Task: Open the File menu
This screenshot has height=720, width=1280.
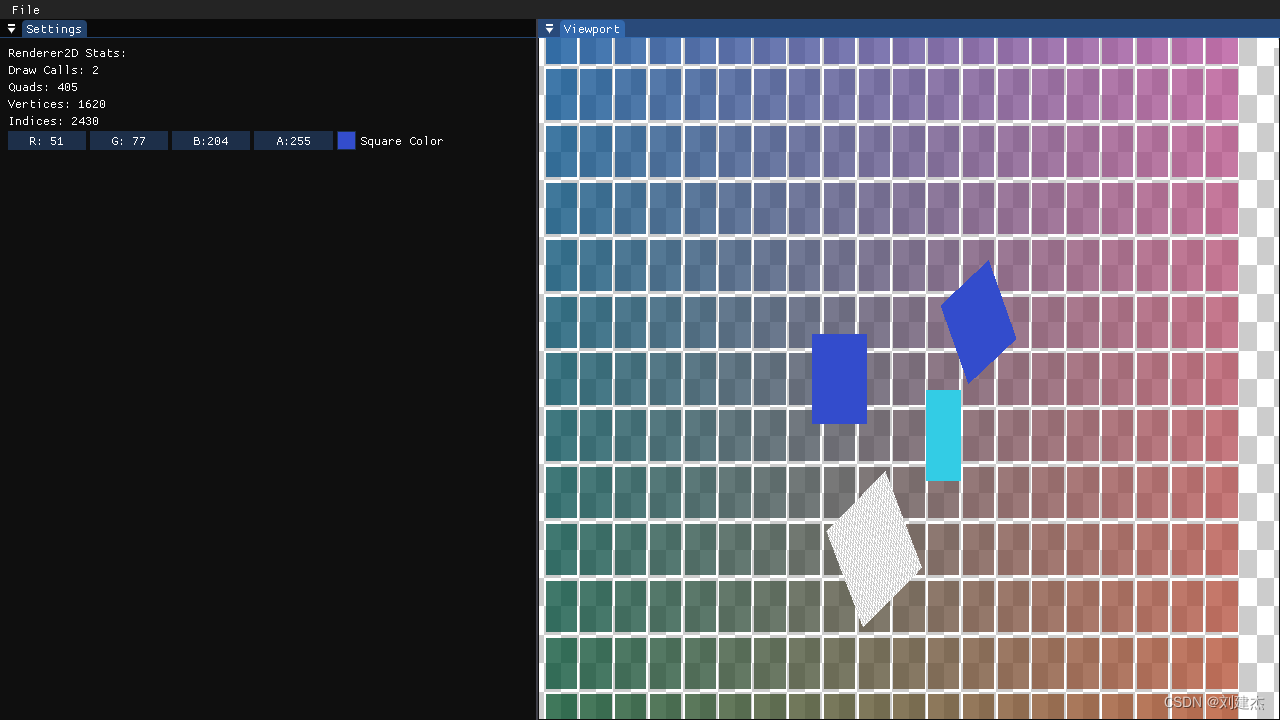Action: click(26, 10)
